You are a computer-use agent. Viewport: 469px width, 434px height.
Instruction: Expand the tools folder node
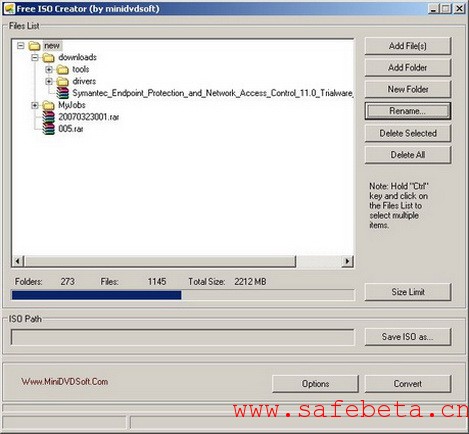49,70
